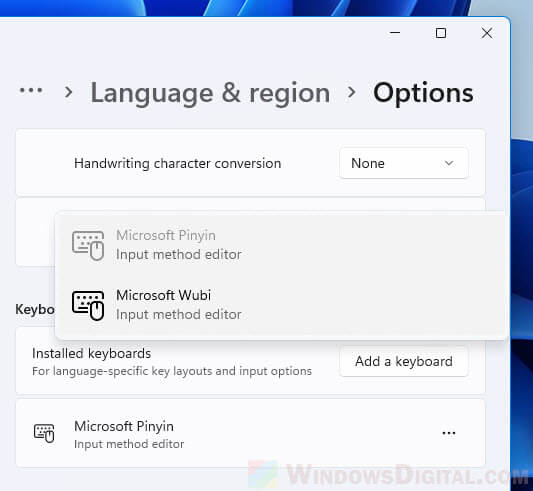This screenshot has width=533, height=491.
Task: Click 'For language-specific key layouts' description text
Action: pos(172,371)
